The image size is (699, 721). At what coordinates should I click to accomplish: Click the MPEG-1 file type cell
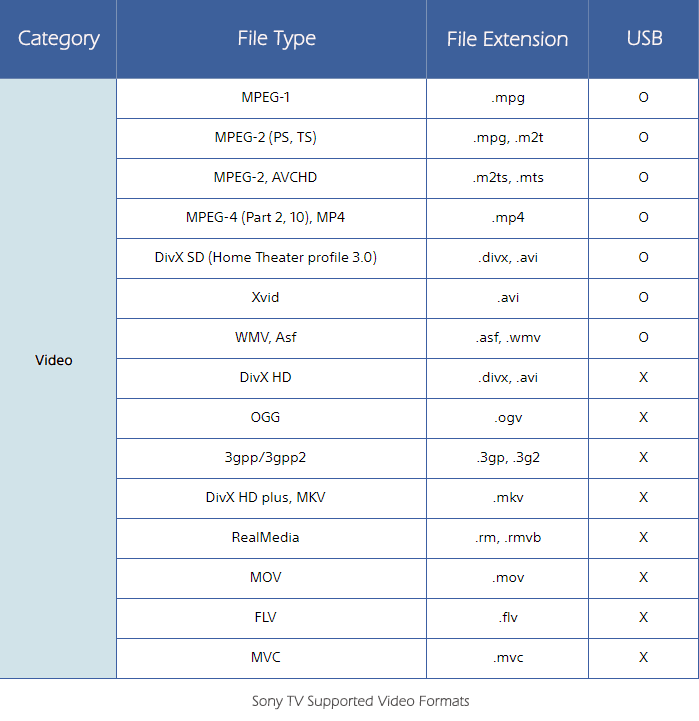coord(266,98)
